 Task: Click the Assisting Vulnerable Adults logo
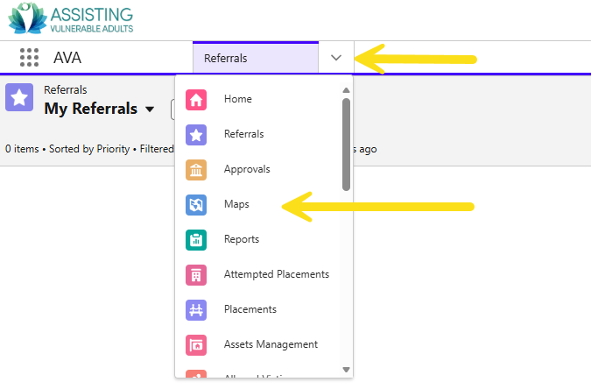click(x=71, y=18)
